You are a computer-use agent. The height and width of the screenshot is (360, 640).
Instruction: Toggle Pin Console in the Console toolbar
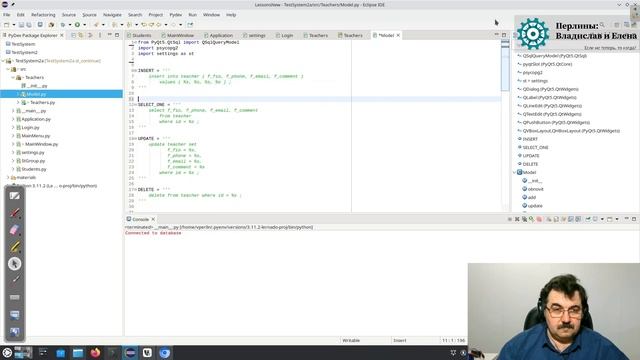point(588,220)
